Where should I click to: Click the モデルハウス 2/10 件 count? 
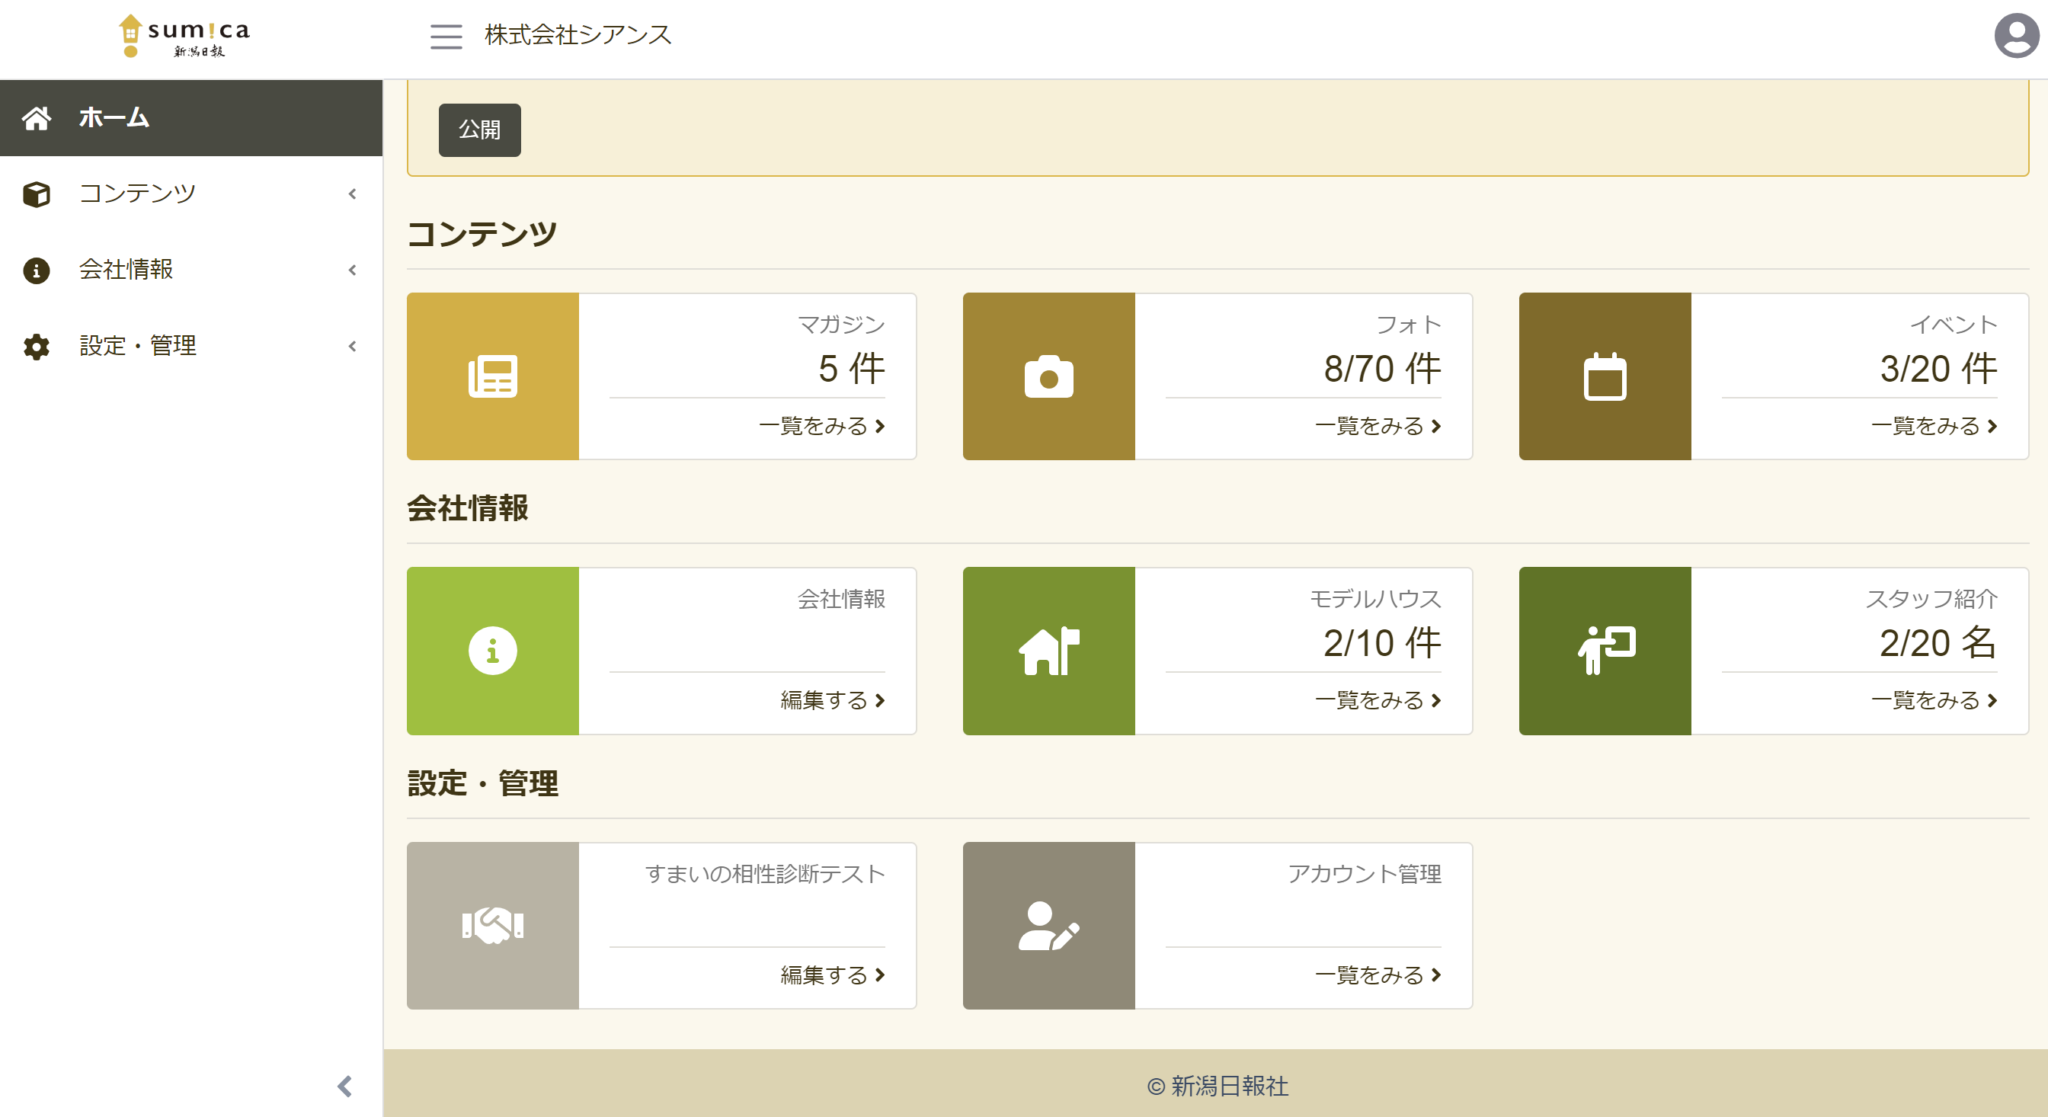click(1383, 643)
